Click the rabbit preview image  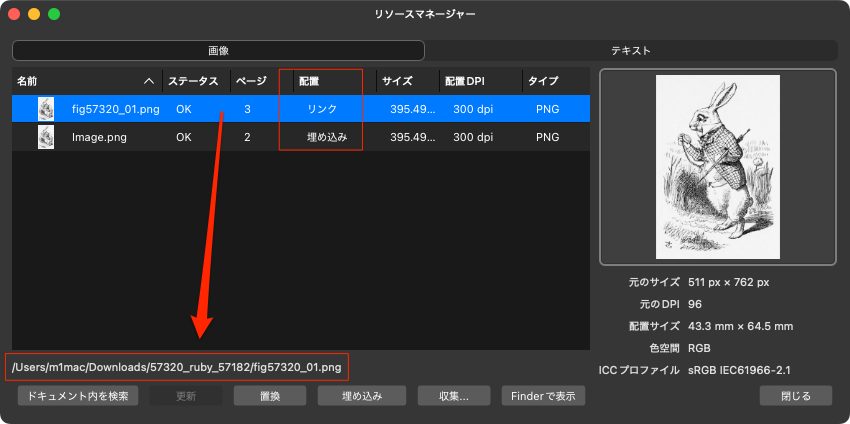point(717,167)
